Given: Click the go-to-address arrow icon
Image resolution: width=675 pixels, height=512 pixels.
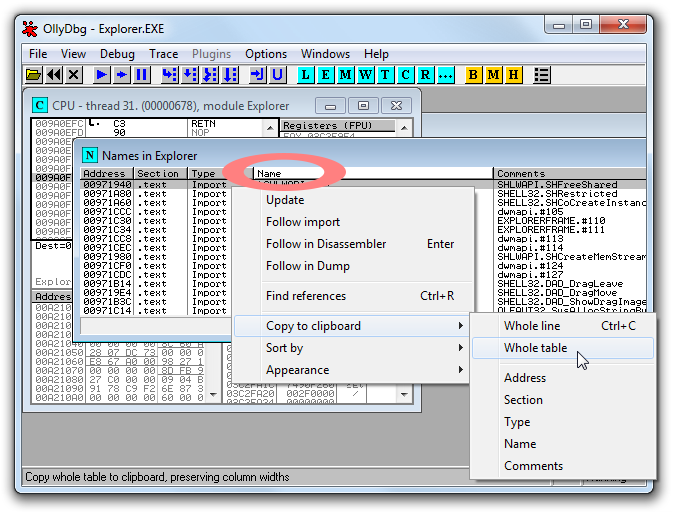Looking at the screenshot, I should coord(258,75).
